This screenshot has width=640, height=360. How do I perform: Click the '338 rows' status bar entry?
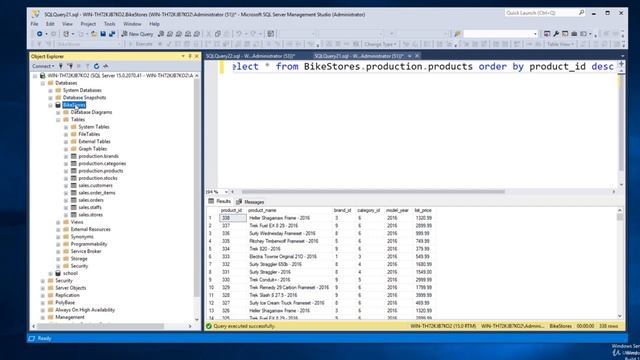pos(609,326)
